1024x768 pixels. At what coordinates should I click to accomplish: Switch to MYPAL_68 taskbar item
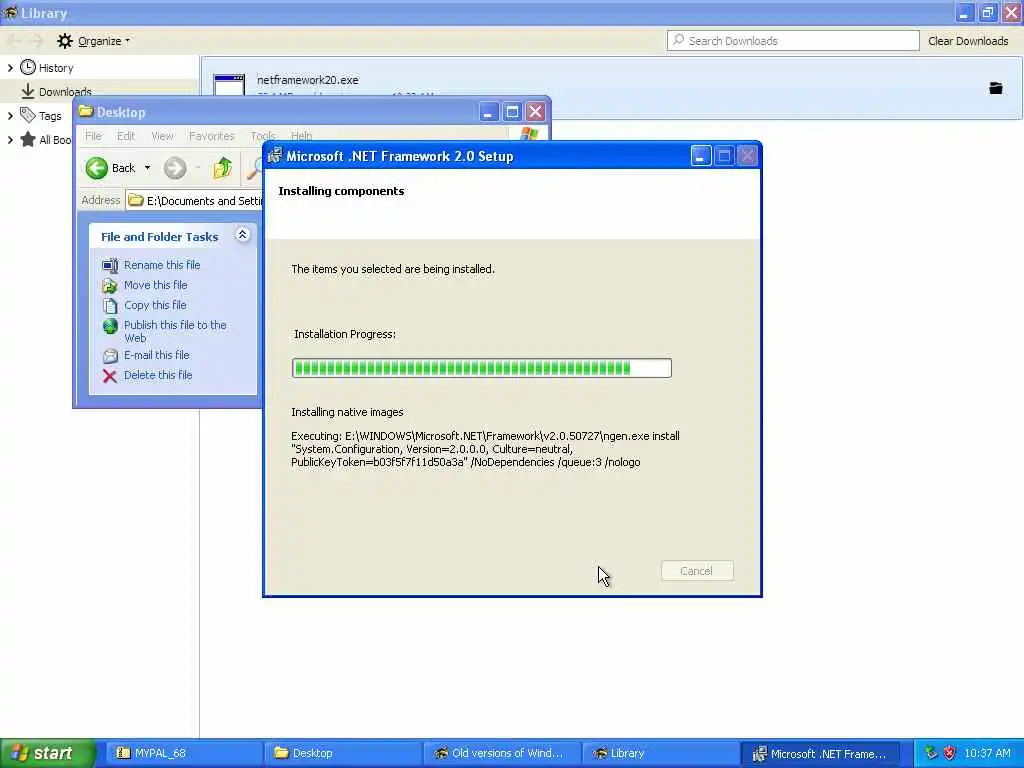click(x=184, y=753)
